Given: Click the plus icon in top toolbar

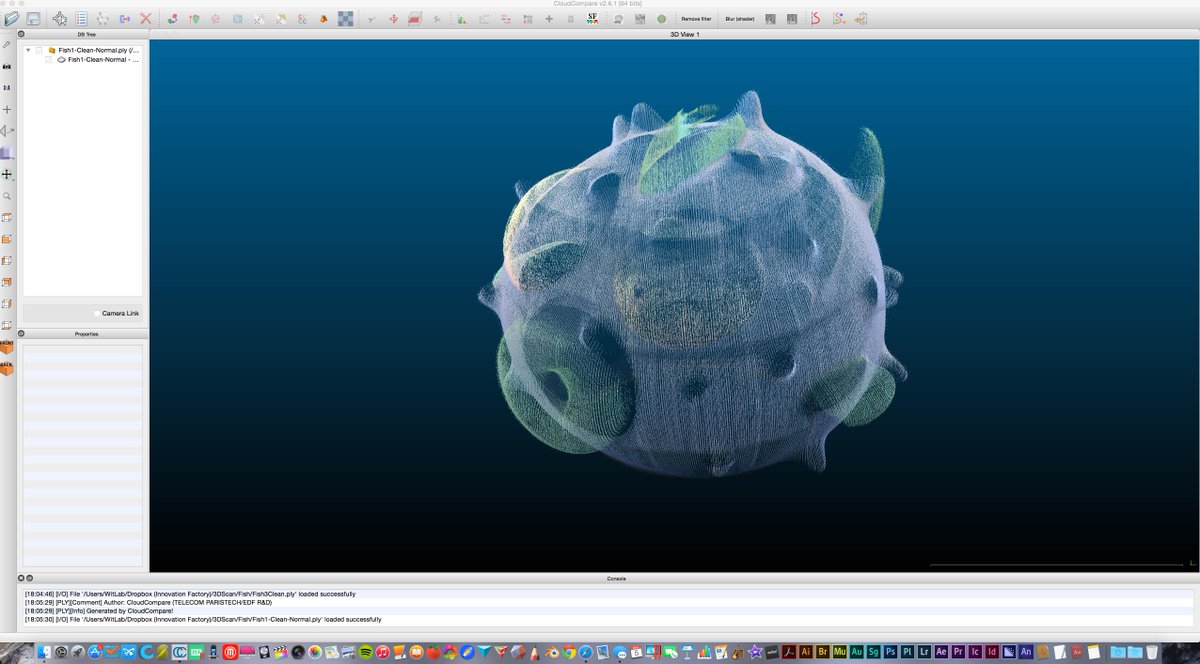Looking at the screenshot, I should (549, 19).
